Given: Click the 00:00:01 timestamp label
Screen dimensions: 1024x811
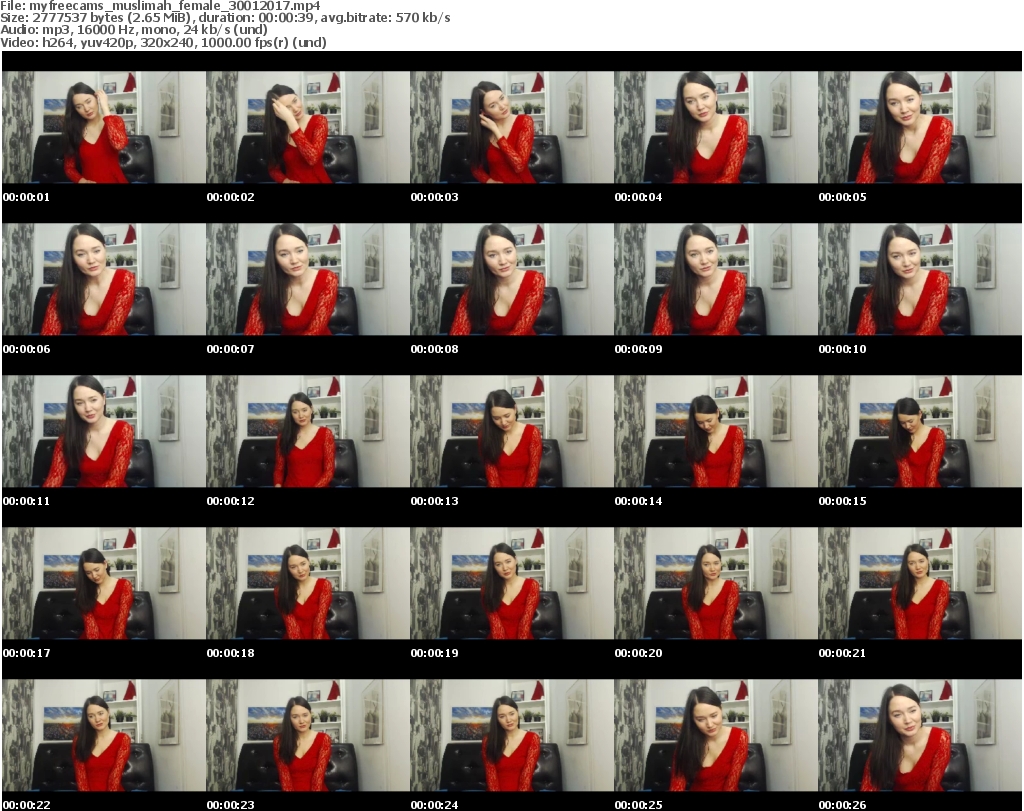Looking at the screenshot, I should [x=26, y=197].
